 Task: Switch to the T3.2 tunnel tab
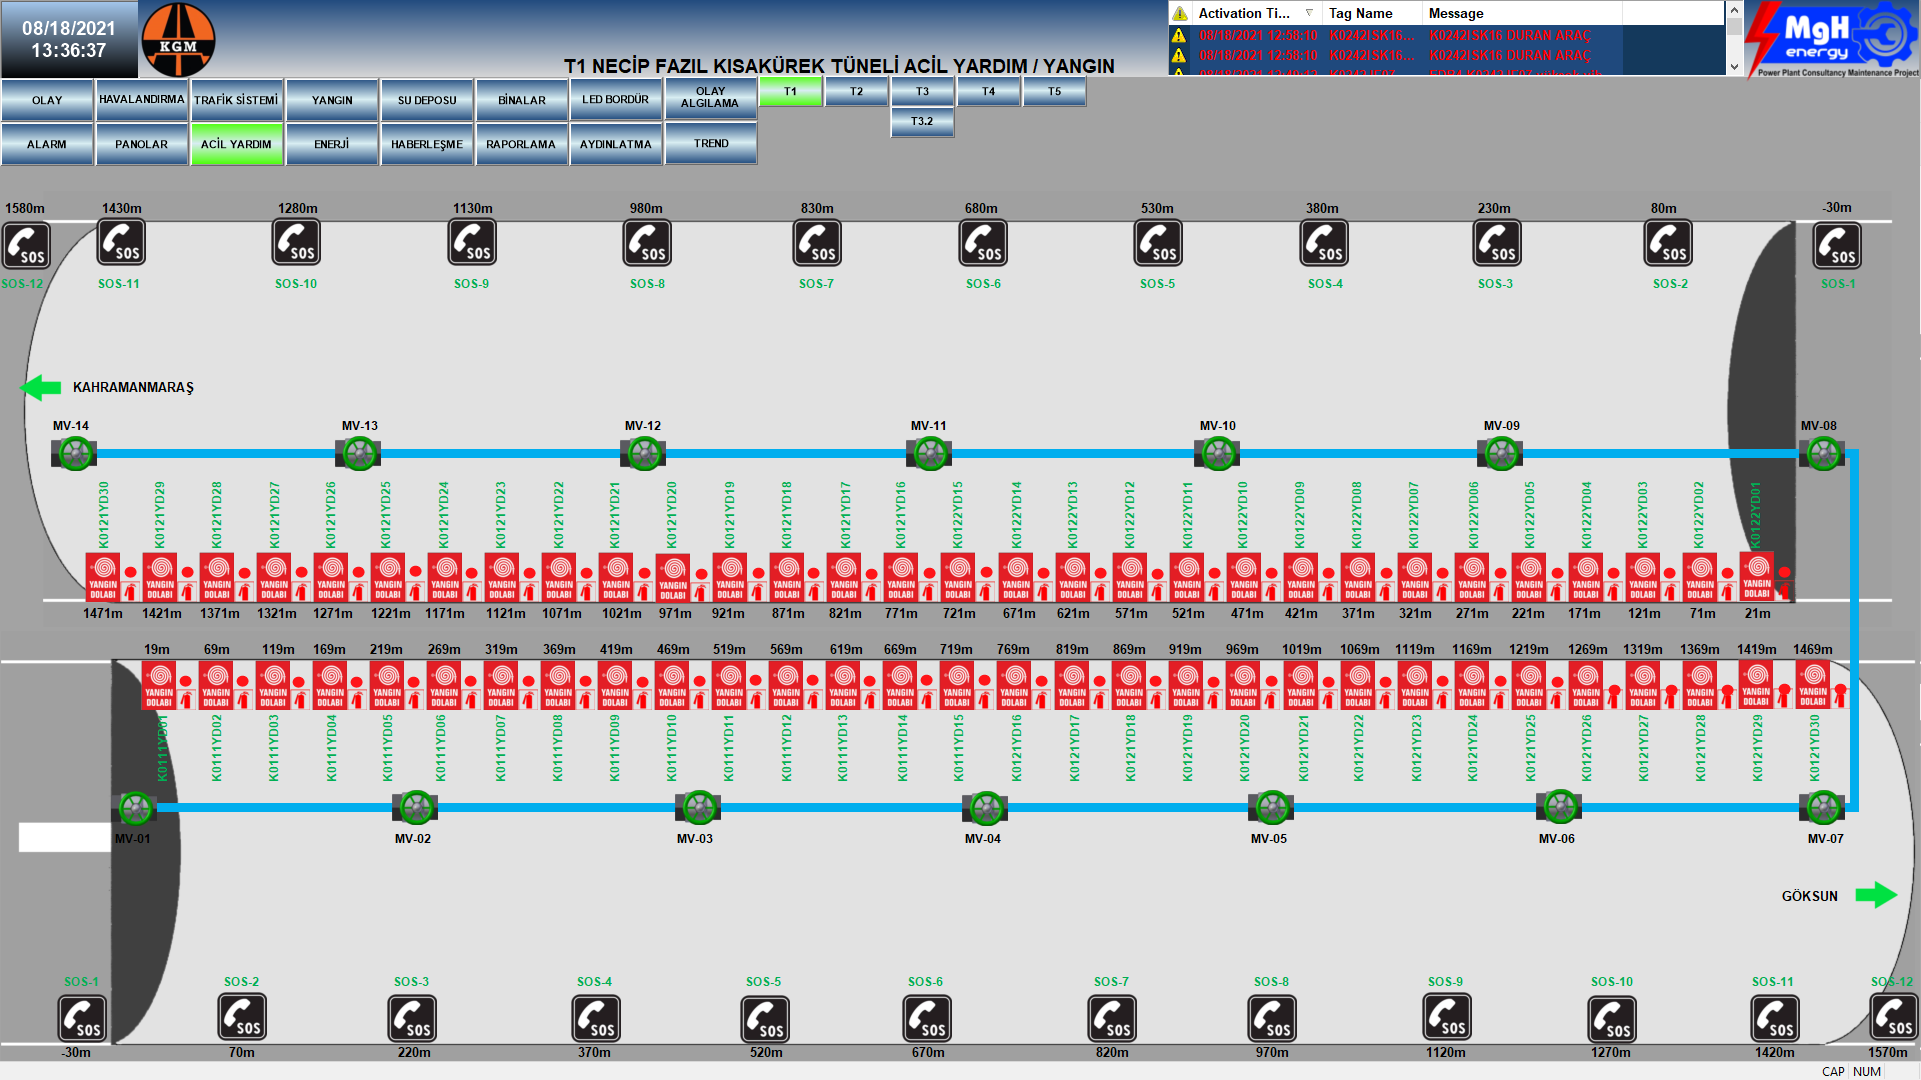[921, 122]
